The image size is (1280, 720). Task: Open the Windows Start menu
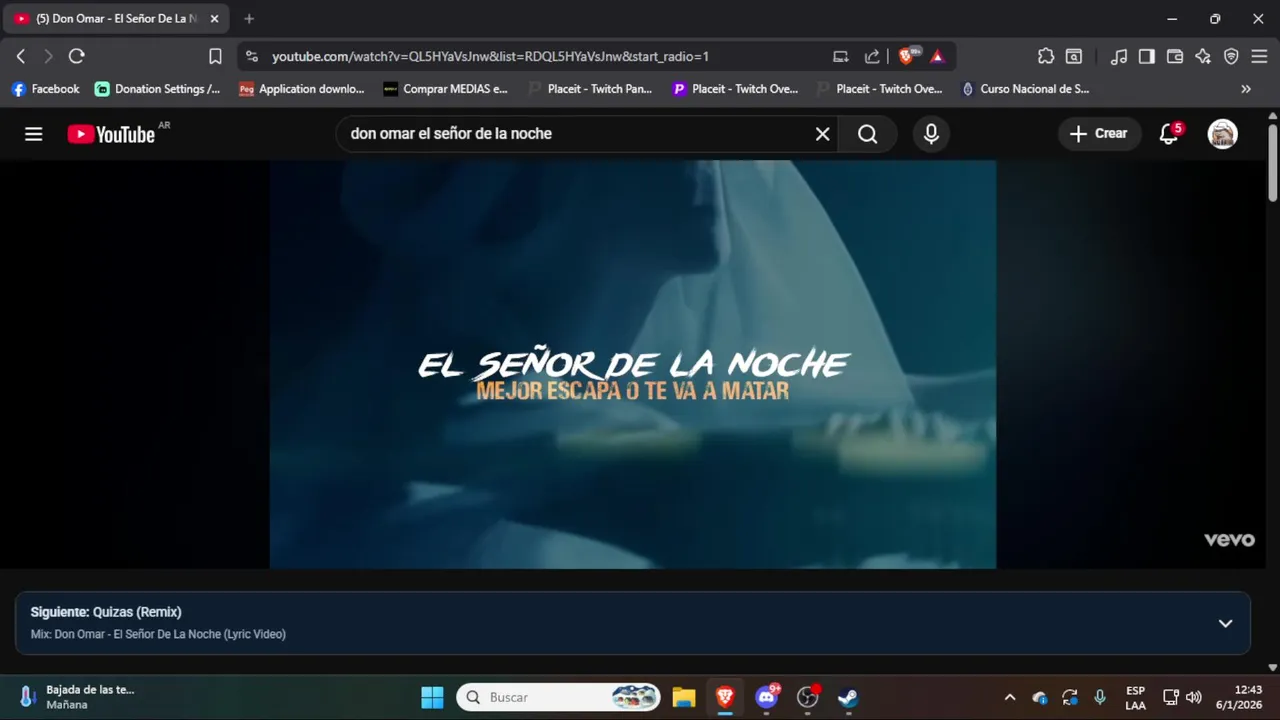point(432,697)
